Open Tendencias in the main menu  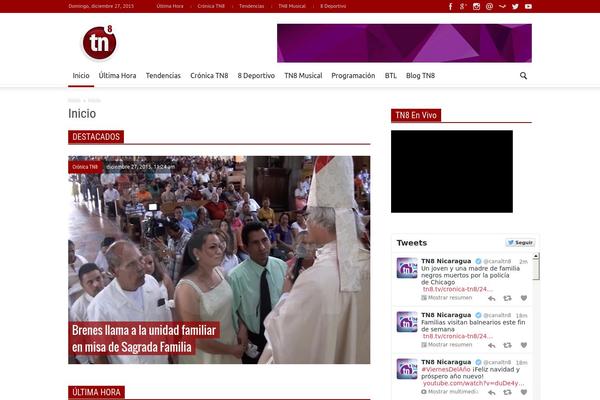tap(163, 76)
